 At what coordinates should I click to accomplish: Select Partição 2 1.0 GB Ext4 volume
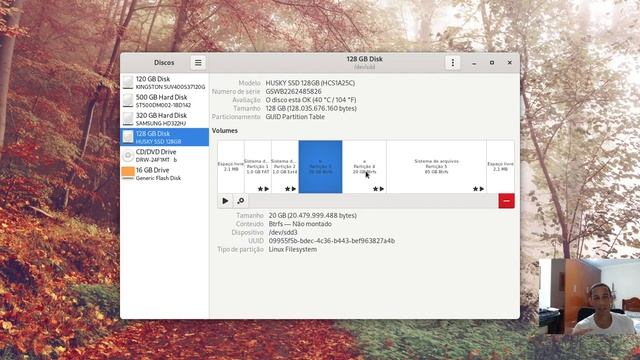[285, 167]
